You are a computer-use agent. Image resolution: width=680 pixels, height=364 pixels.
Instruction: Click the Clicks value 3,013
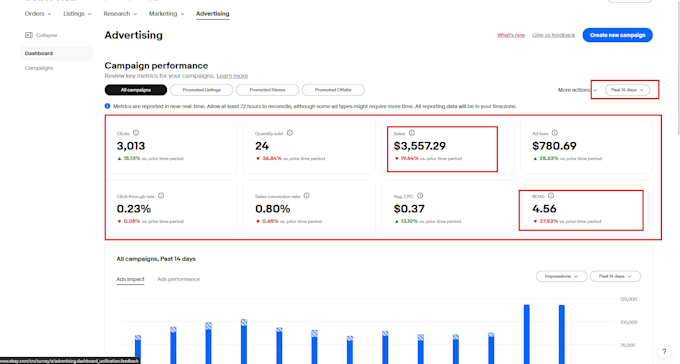pos(131,146)
